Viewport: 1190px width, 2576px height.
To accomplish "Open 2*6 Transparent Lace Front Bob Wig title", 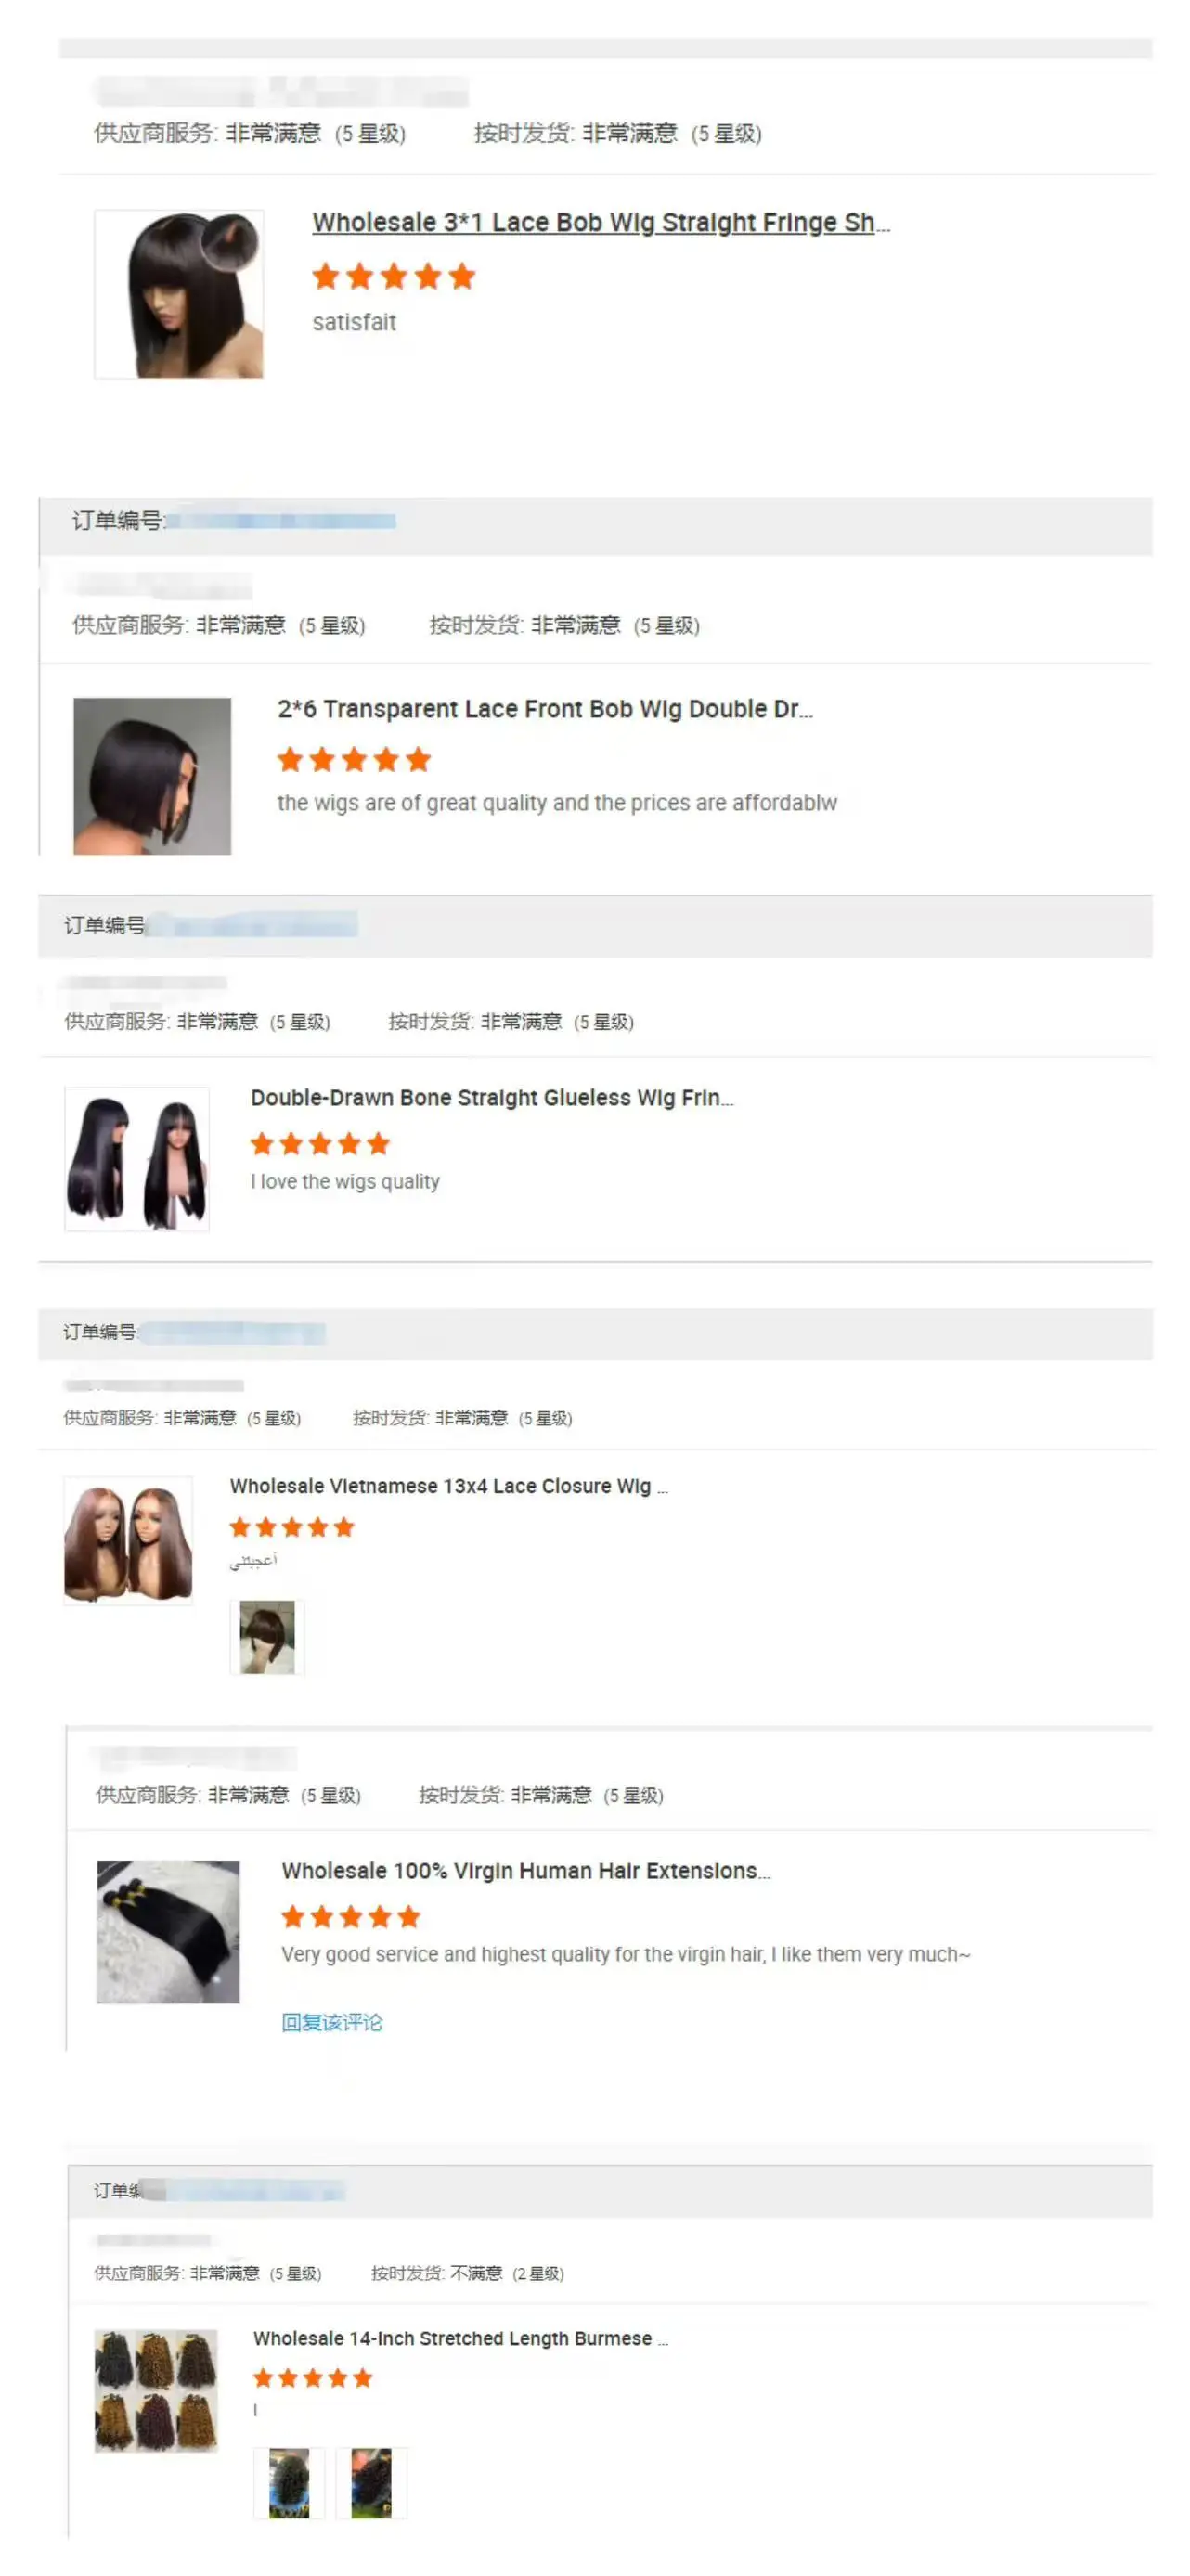I will [x=545, y=709].
